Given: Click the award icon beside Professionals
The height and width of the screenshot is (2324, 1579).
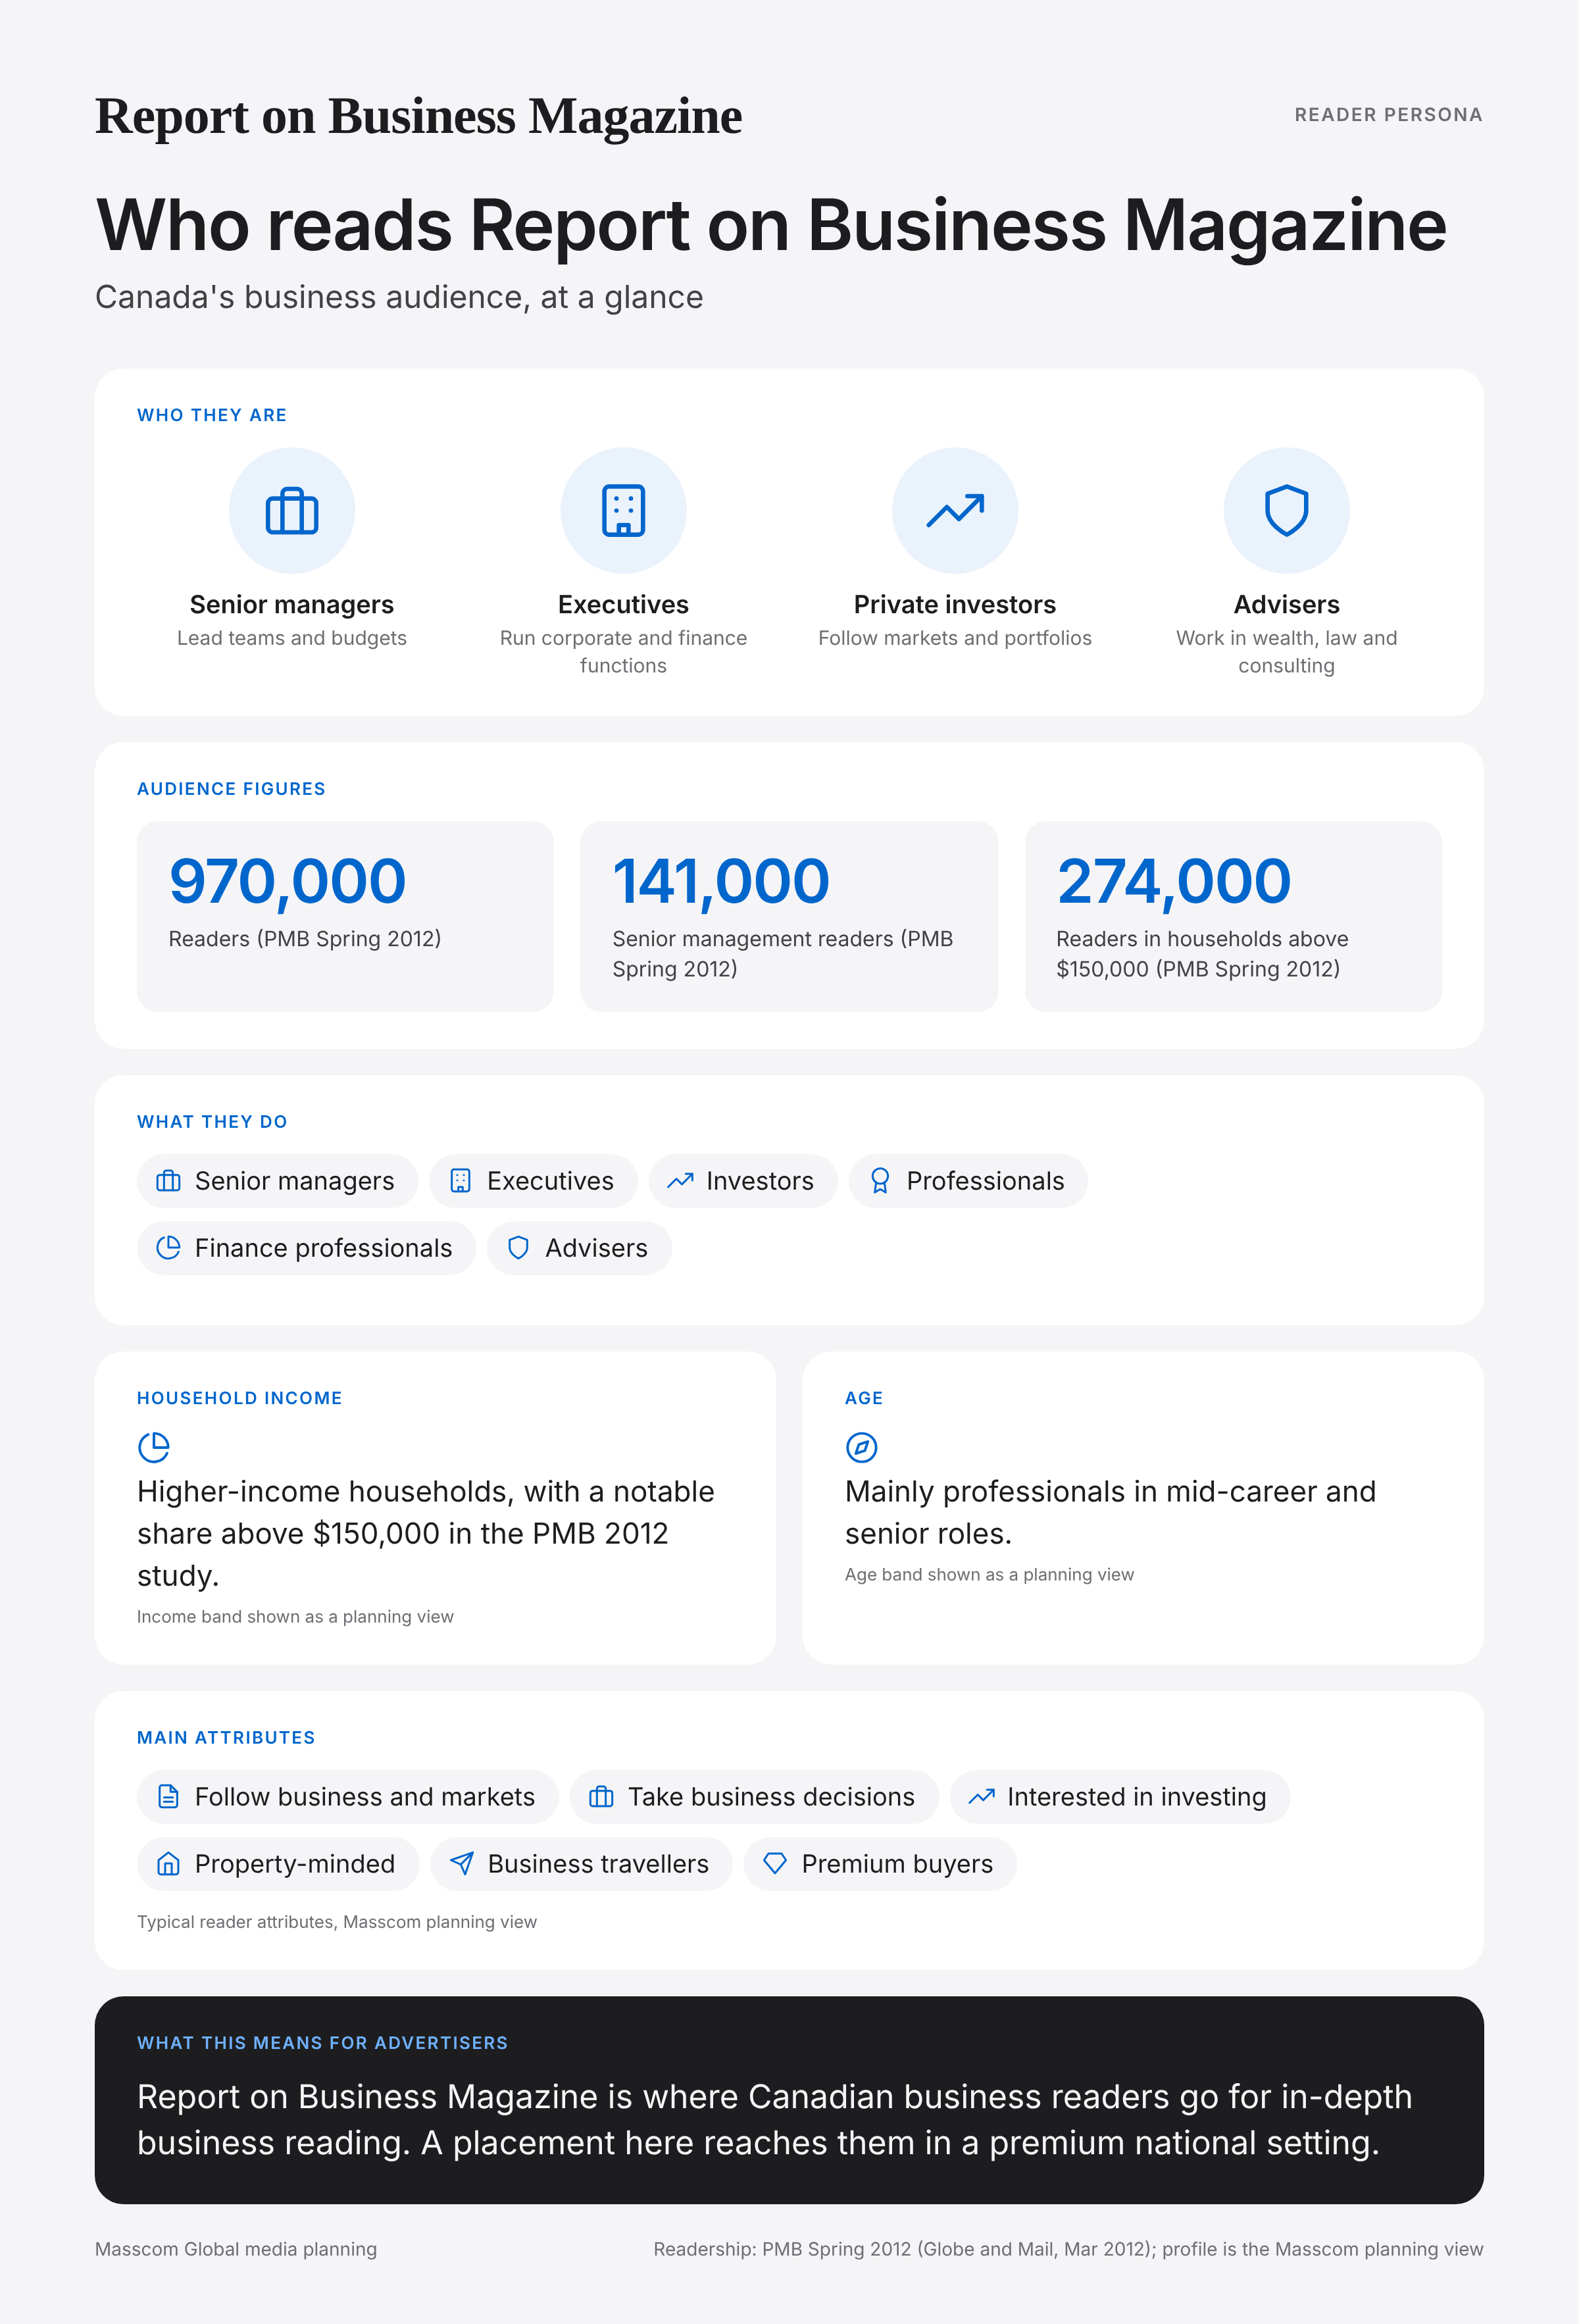Looking at the screenshot, I should (879, 1181).
